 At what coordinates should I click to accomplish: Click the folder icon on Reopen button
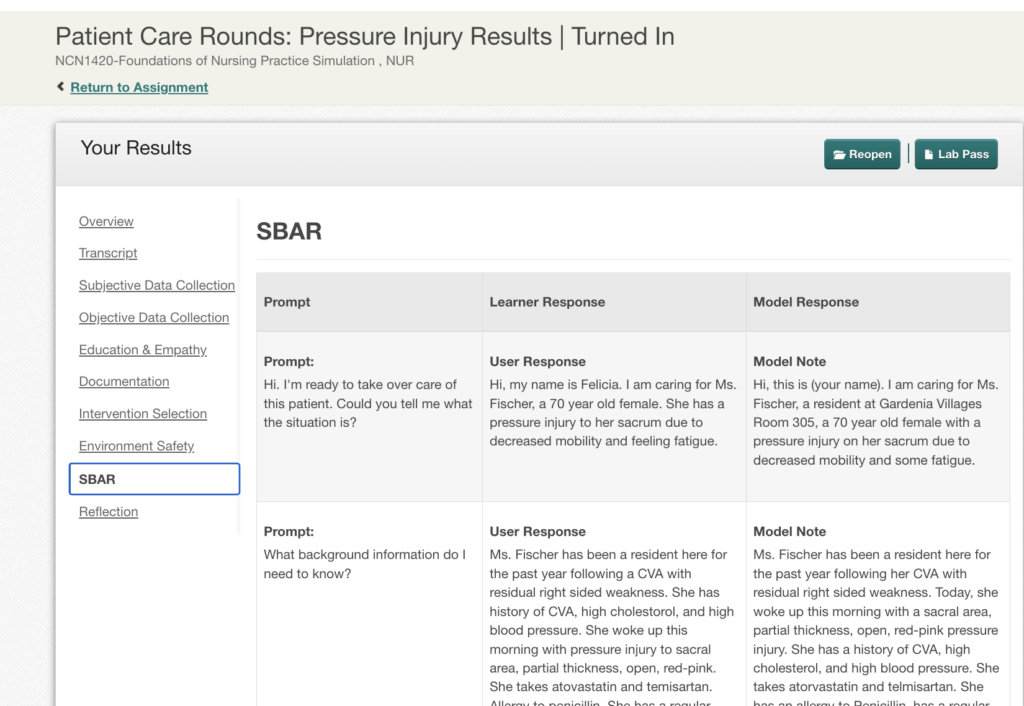coord(839,155)
